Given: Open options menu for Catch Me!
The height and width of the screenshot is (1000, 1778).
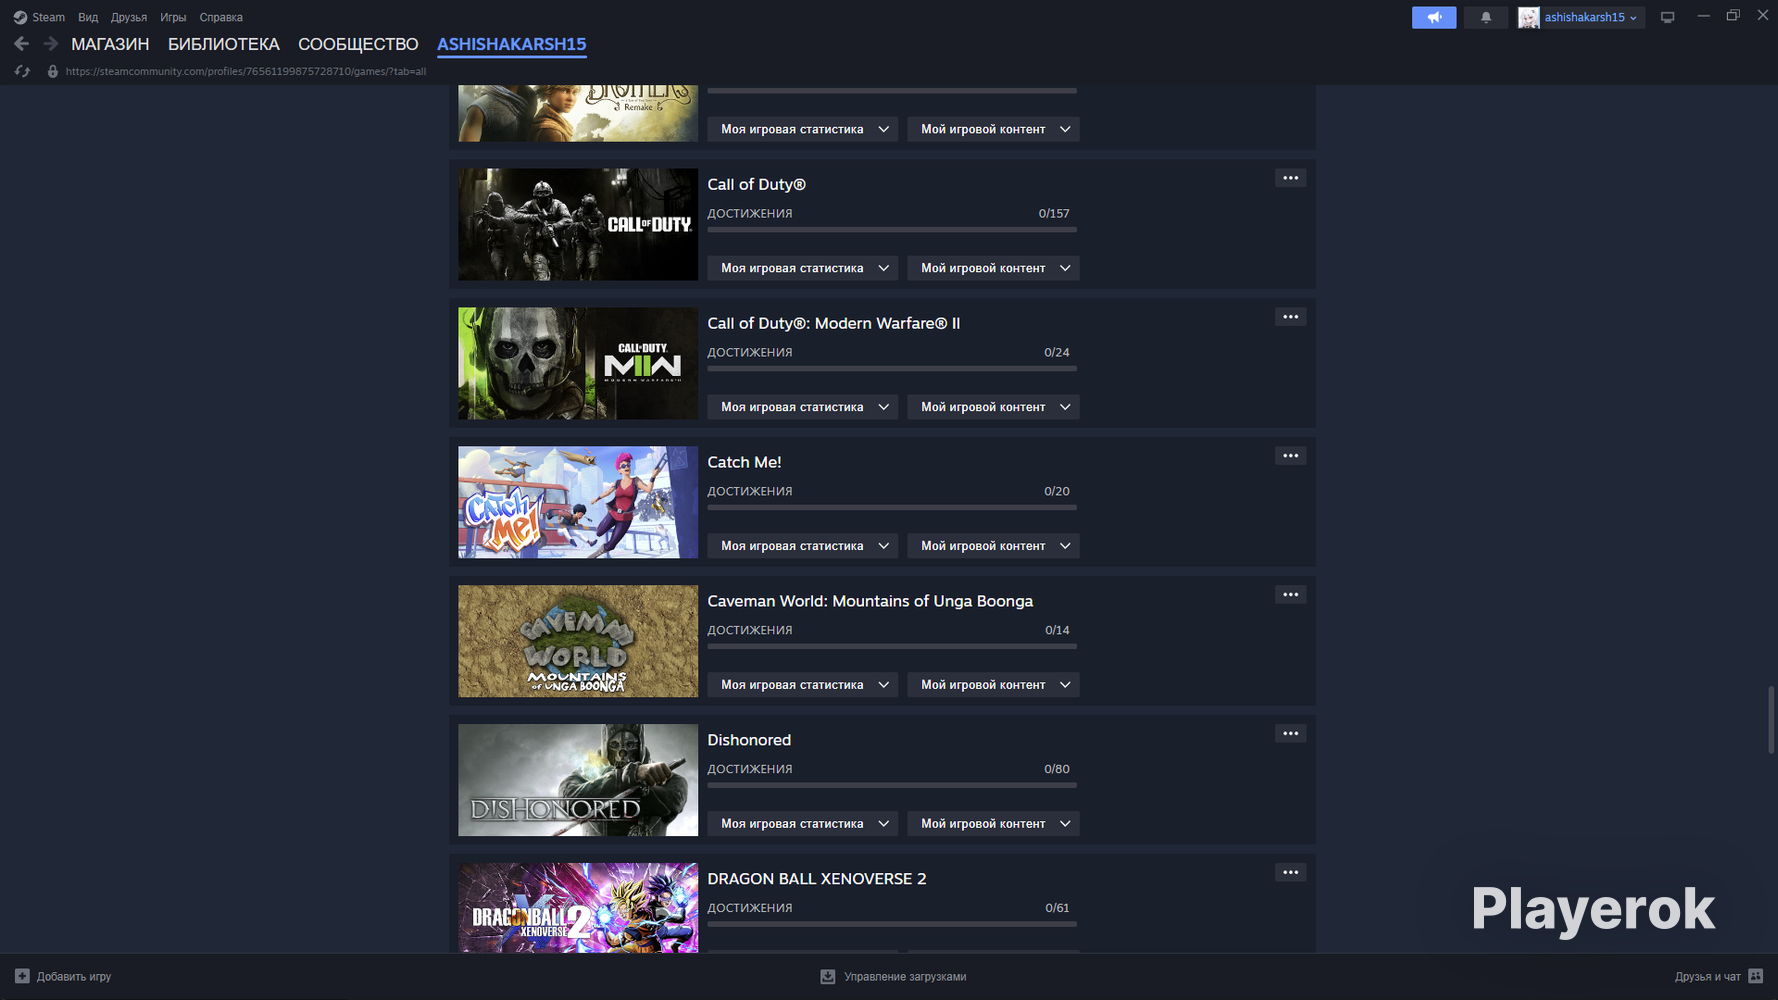Looking at the screenshot, I should click(1291, 456).
